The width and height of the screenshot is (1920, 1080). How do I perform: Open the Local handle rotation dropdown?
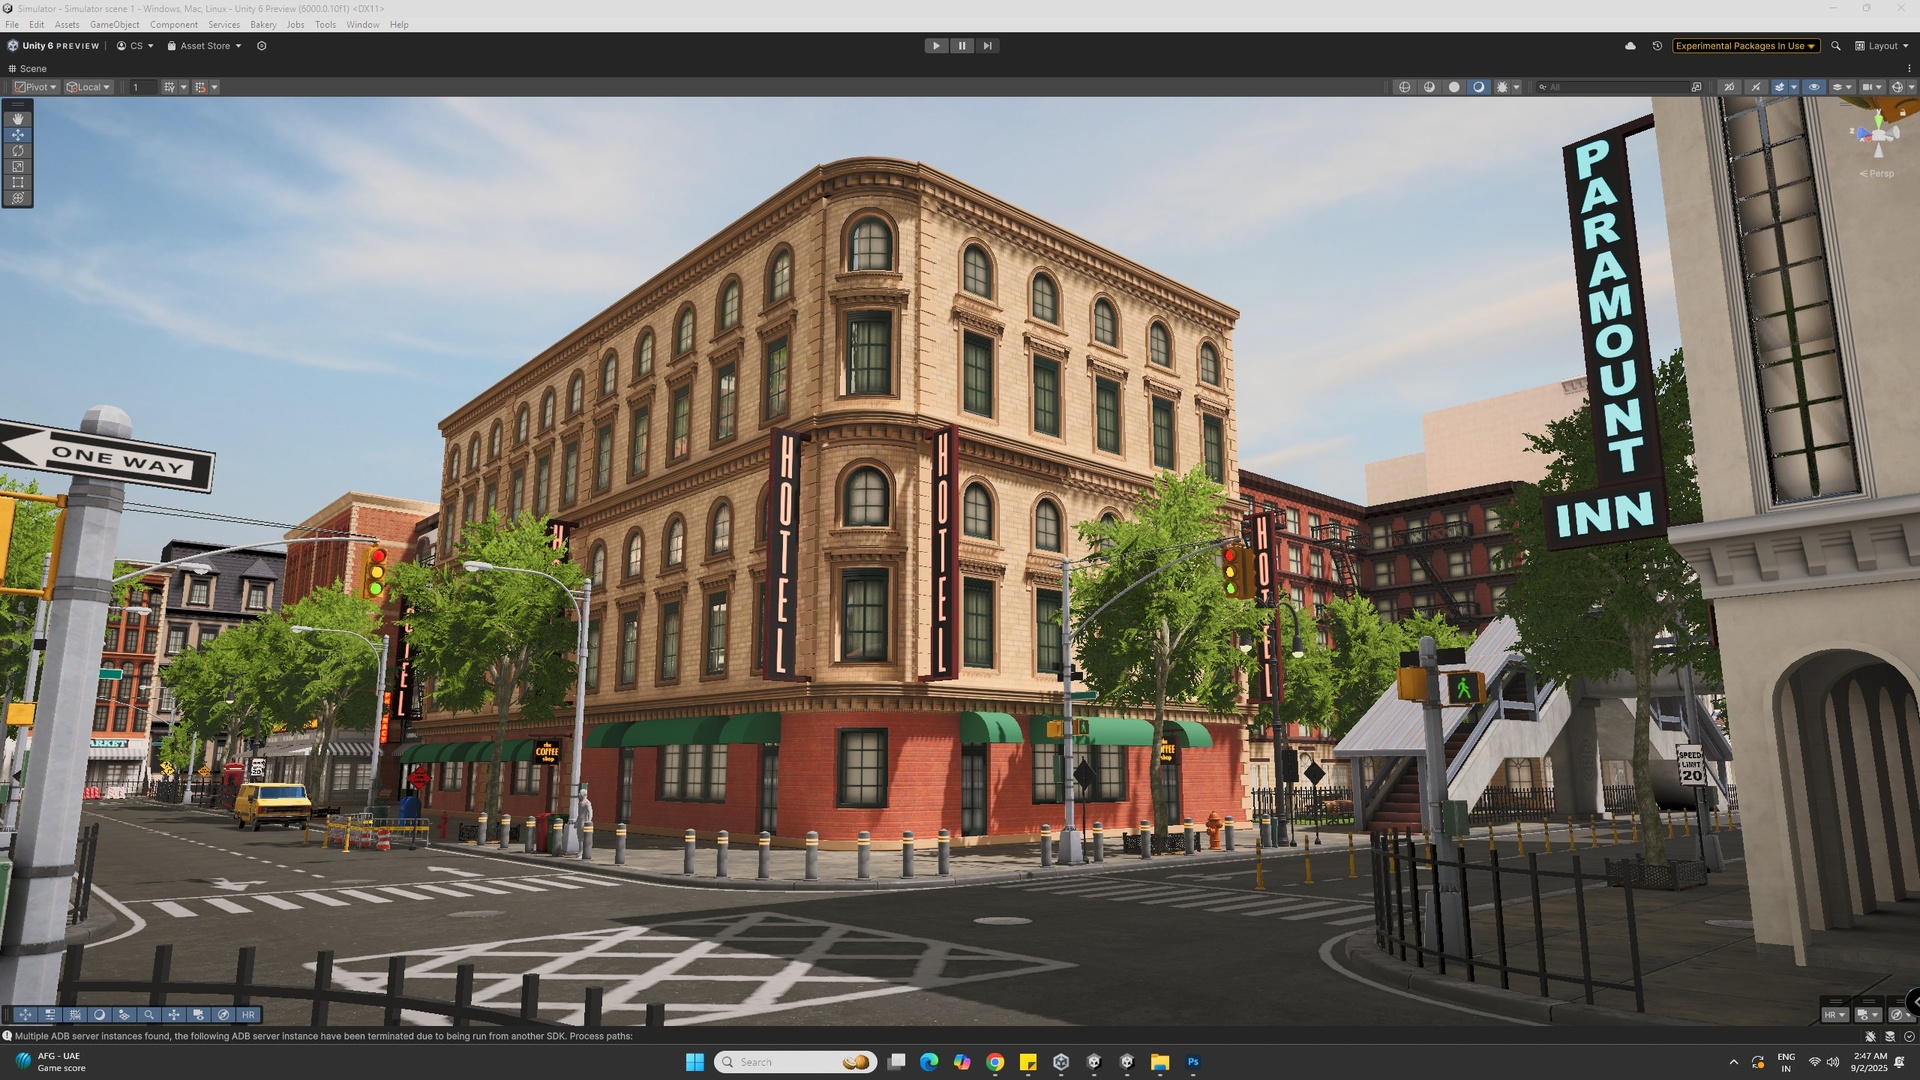click(88, 87)
